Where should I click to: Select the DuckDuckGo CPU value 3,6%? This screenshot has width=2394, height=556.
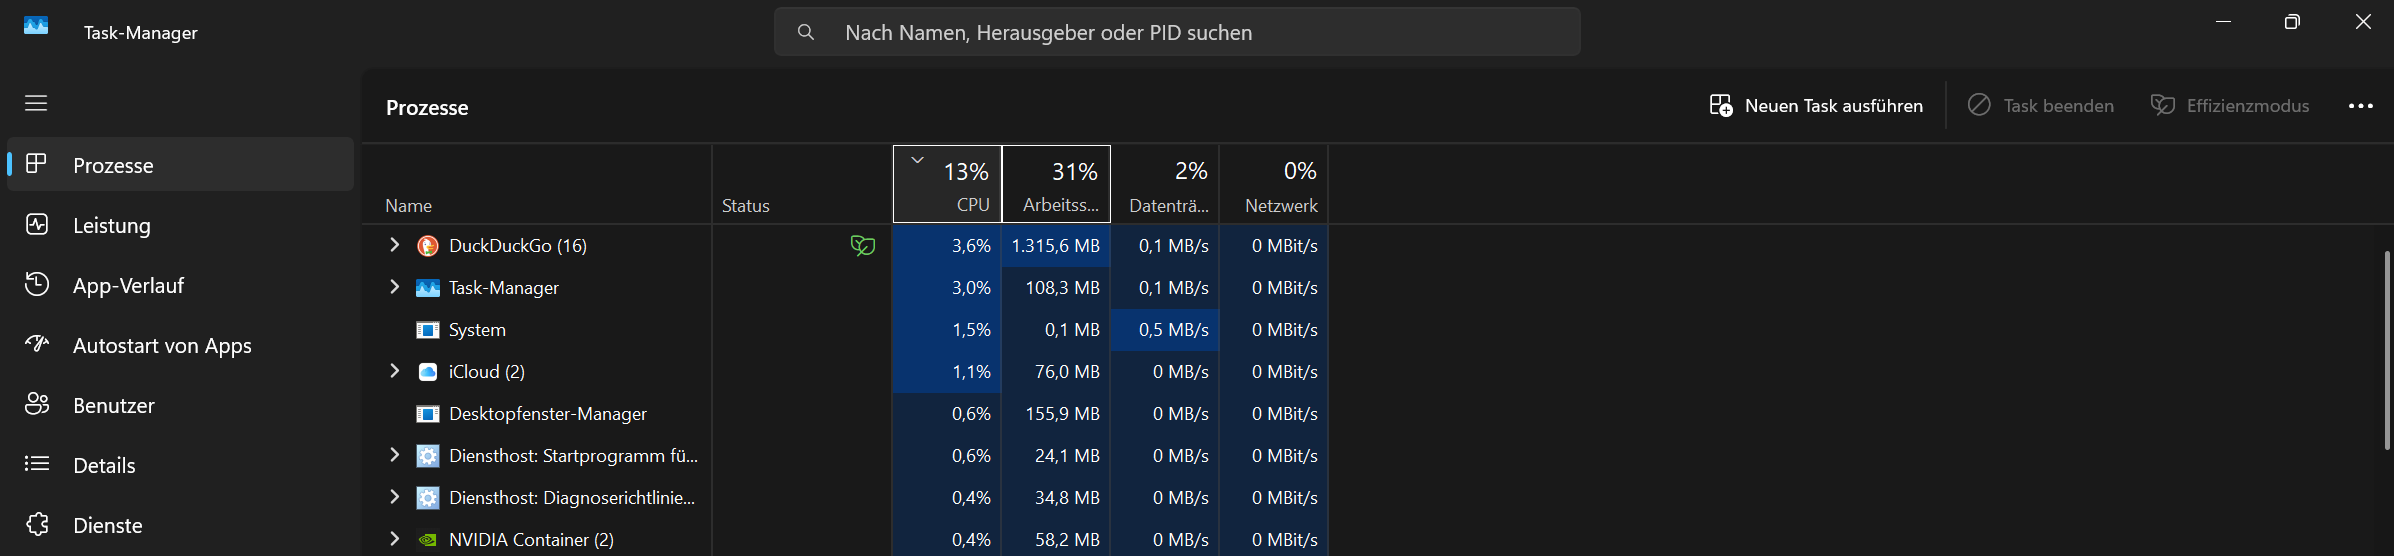[947, 246]
